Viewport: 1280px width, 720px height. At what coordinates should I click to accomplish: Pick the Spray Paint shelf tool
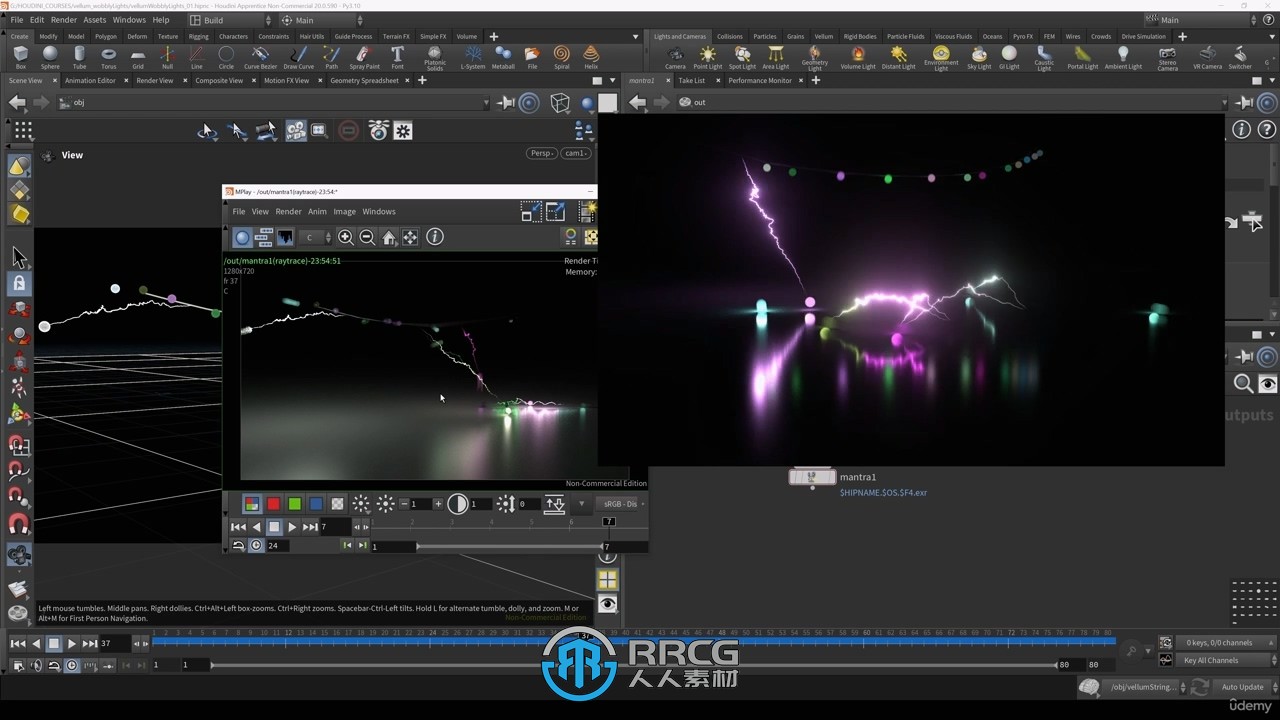coord(364,57)
